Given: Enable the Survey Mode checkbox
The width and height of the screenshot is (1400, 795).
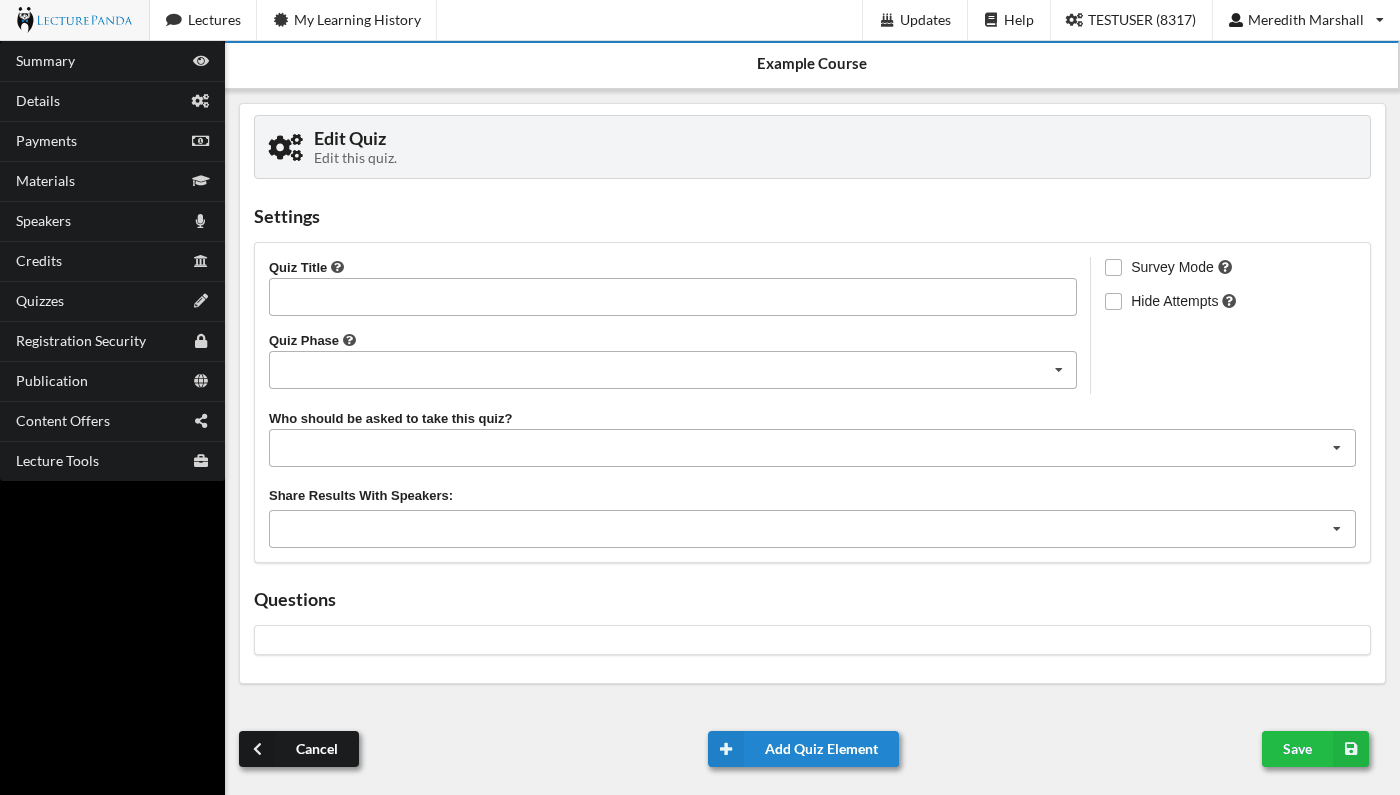Looking at the screenshot, I should coord(1113,267).
